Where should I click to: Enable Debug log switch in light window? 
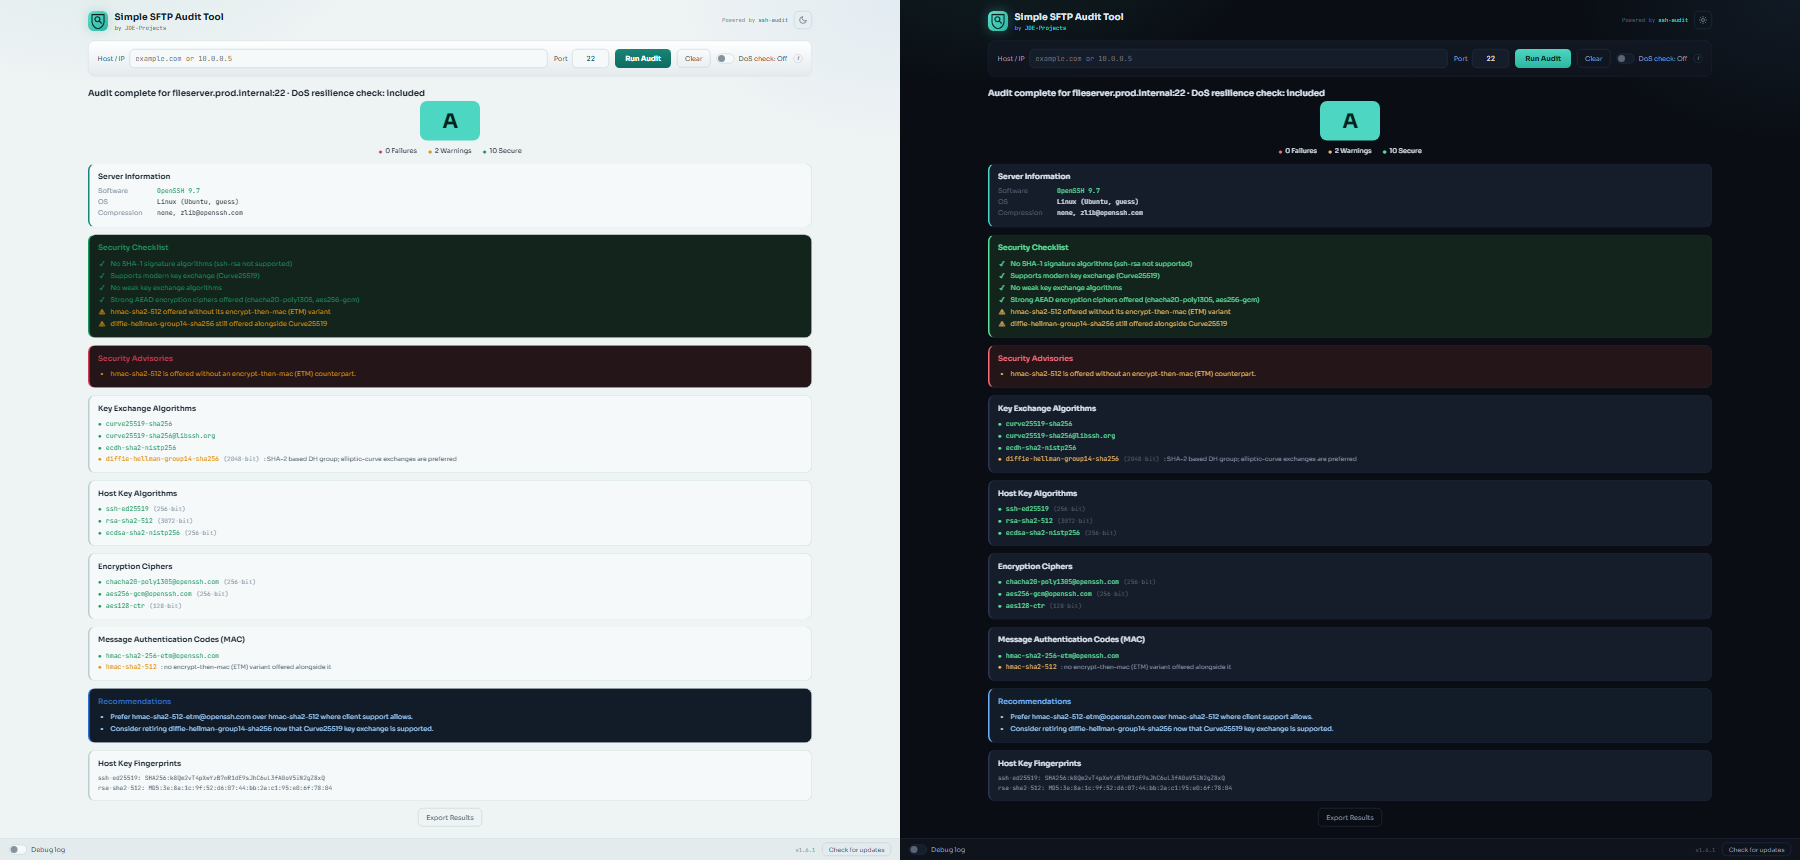[17, 850]
